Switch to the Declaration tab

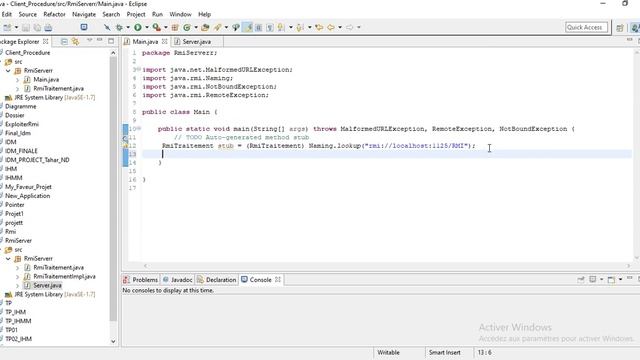[x=216, y=280]
